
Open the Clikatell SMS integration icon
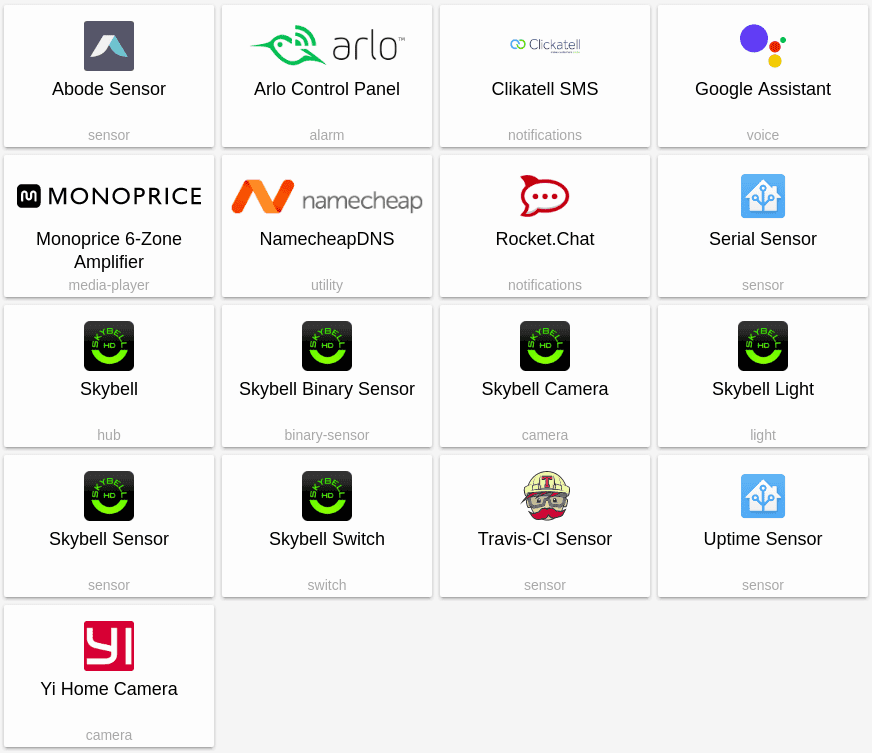pos(545,45)
